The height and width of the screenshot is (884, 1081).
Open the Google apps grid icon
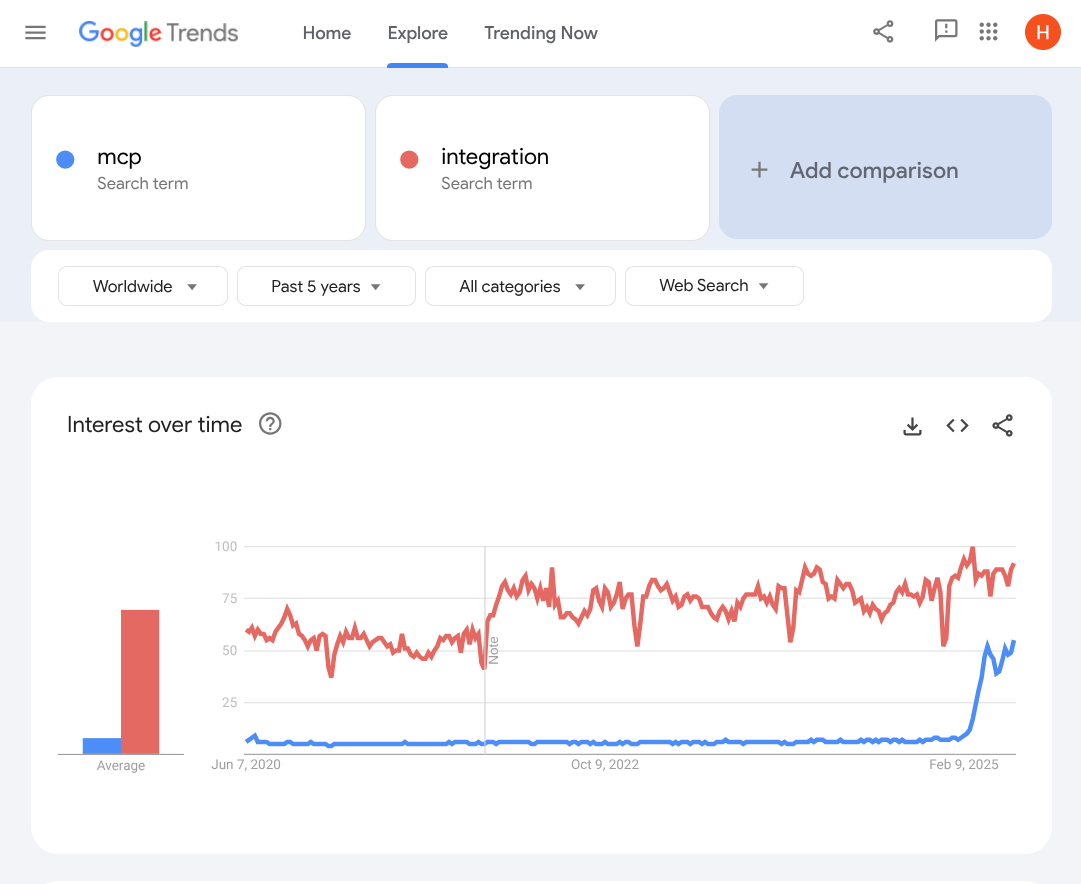coord(988,31)
